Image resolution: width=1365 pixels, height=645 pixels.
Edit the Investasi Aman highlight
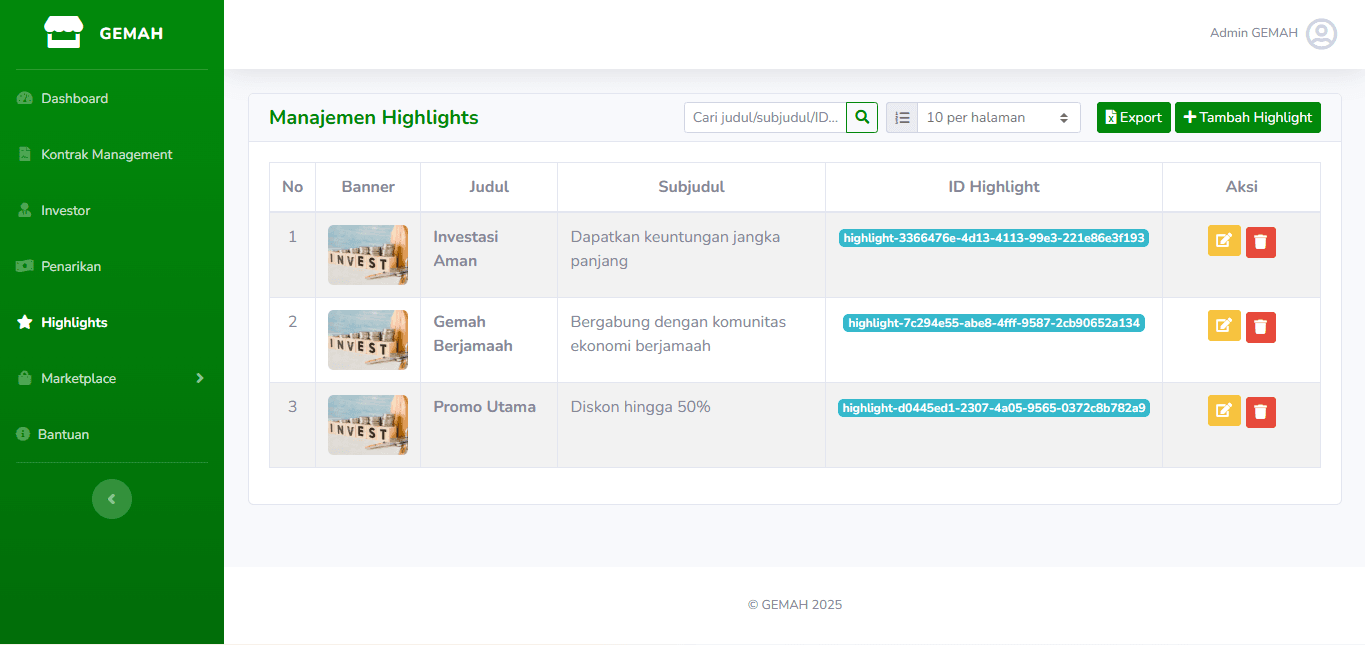click(x=1224, y=241)
